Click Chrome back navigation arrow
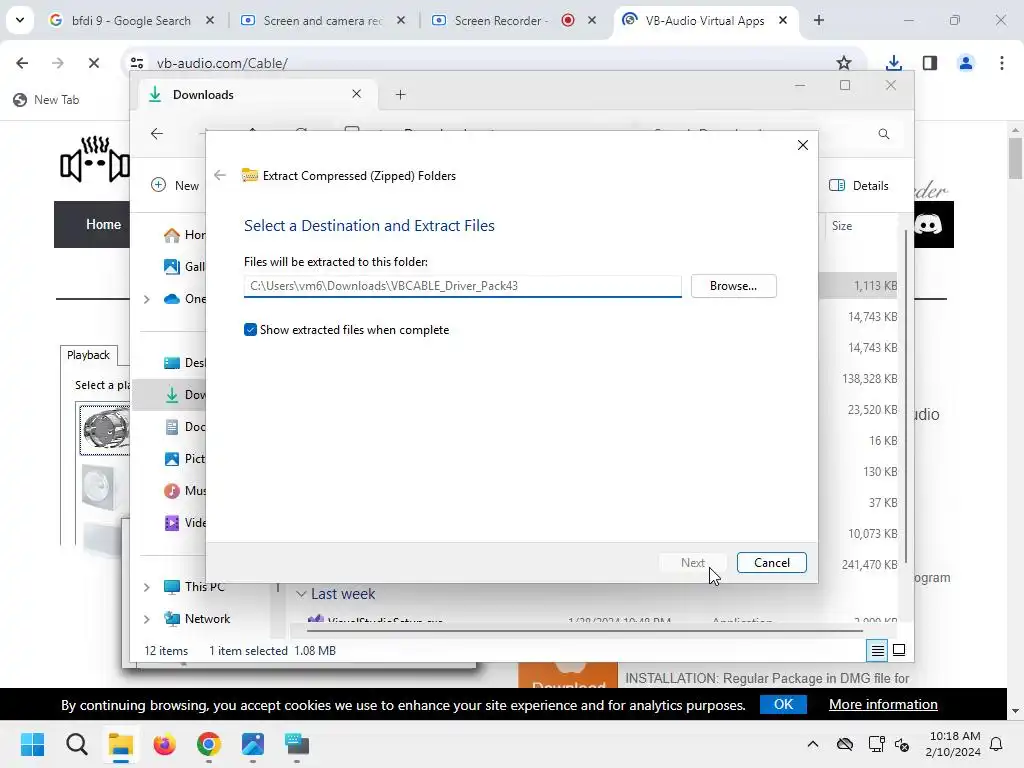The height and width of the screenshot is (768, 1024). point(22,63)
